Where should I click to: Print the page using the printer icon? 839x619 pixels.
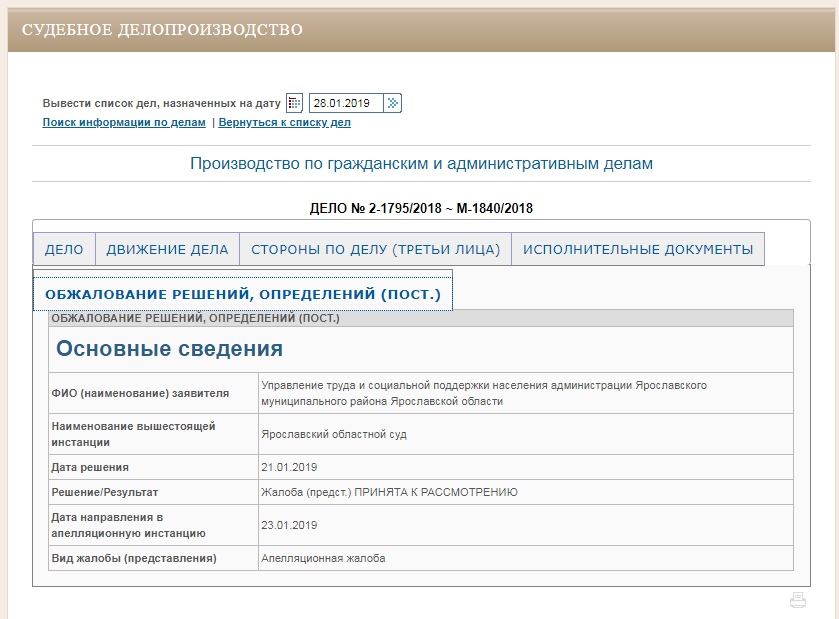pyautogui.click(x=797, y=600)
